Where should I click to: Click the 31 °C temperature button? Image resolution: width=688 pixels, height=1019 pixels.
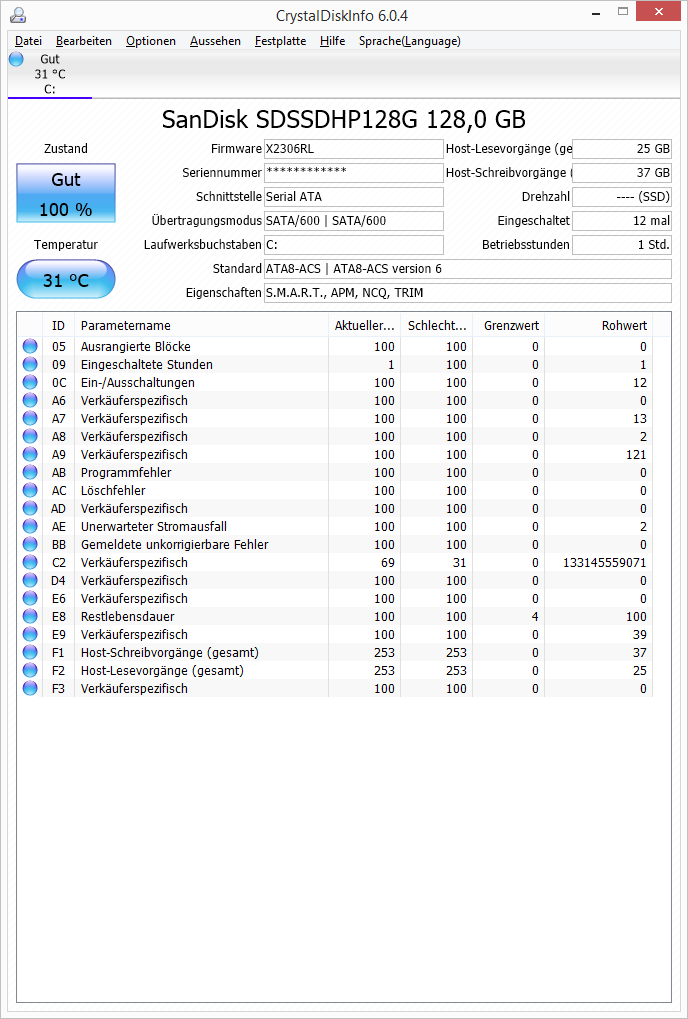pyautogui.click(x=66, y=279)
